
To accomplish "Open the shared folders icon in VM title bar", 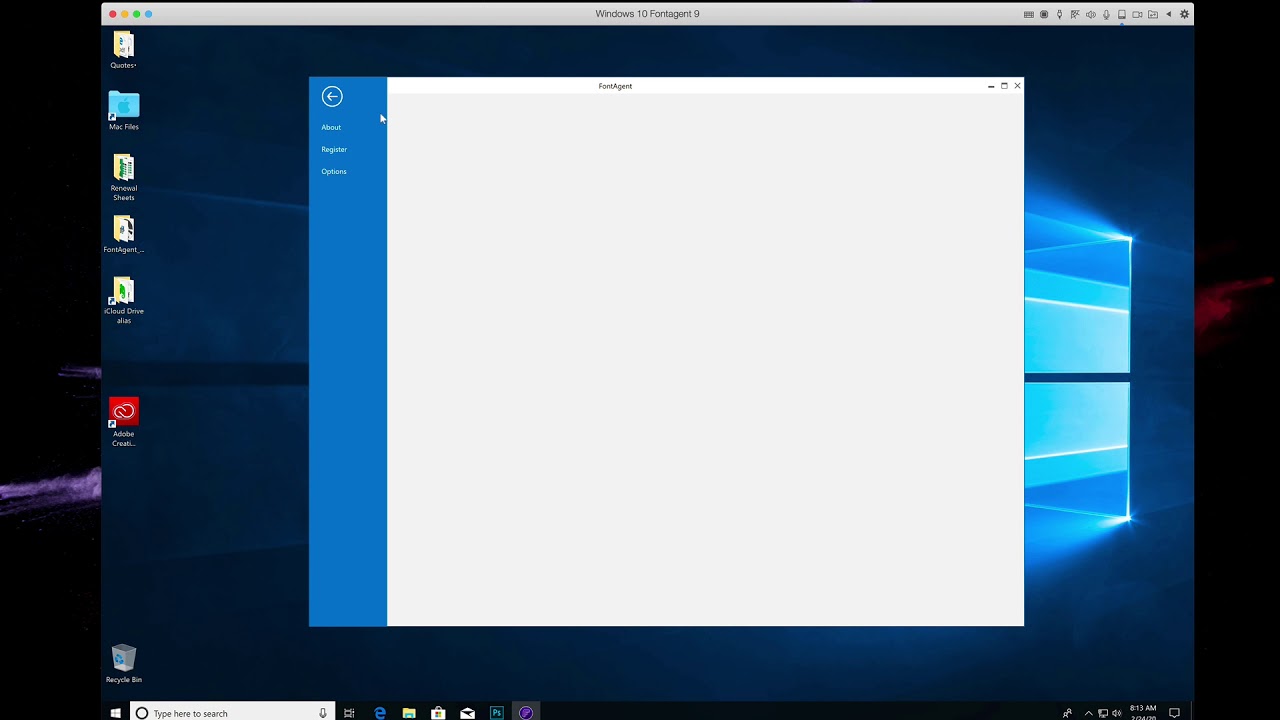I will coord(1153,14).
